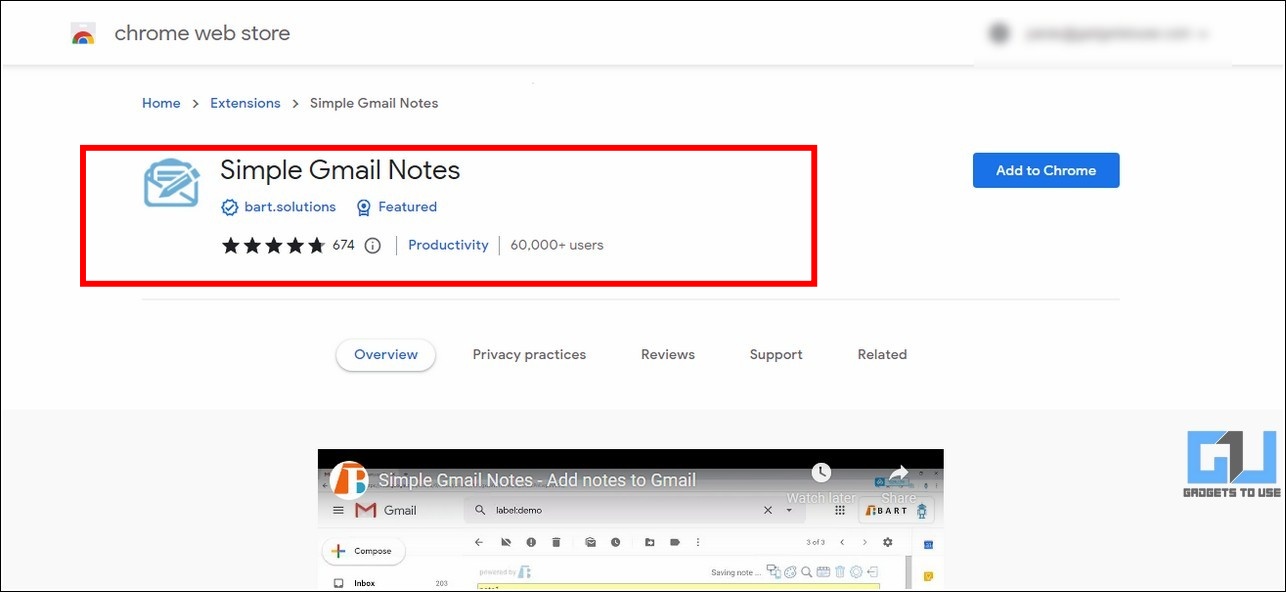Click the 'chrome web store' header text
Viewport: 1286px width, 592px height.
[202, 33]
